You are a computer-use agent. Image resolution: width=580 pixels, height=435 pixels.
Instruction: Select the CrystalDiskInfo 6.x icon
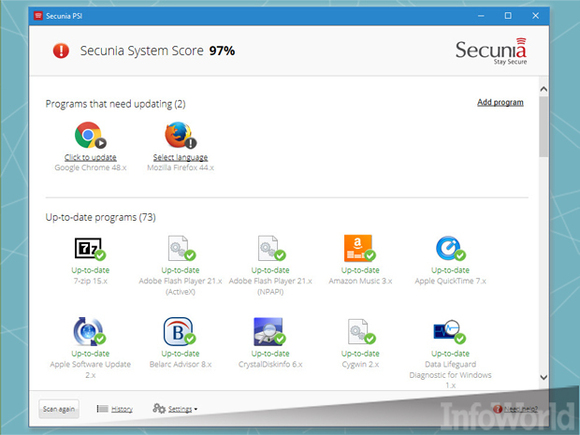(x=270, y=331)
